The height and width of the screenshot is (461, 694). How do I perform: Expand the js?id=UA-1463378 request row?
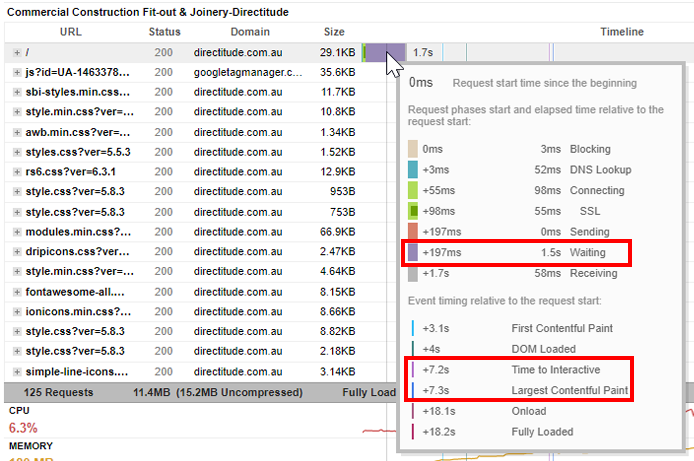click(x=17, y=72)
